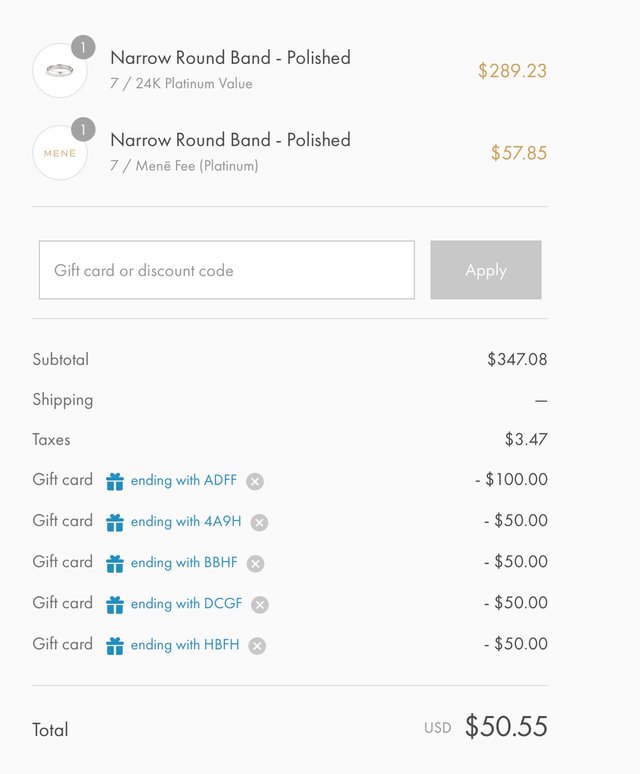
Task: Click the gift icon for DCGF card
Action: pos(115,604)
